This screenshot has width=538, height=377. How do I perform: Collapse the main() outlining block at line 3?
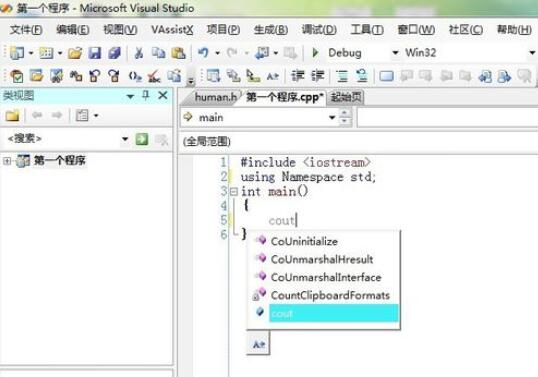click(x=233, y=191)
